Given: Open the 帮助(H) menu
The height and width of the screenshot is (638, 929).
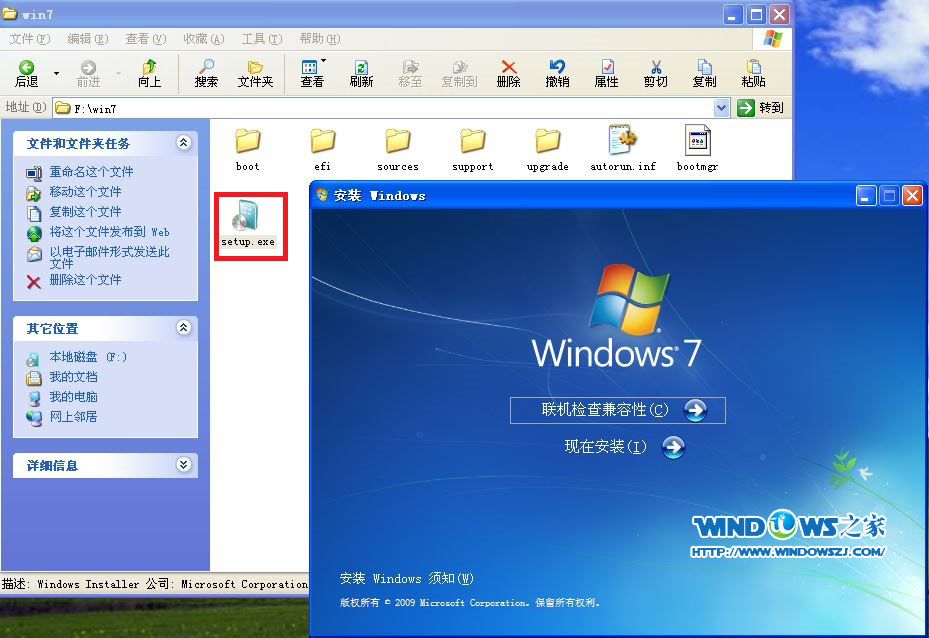Looking at the screenshot, I should [x=320, y=39].
